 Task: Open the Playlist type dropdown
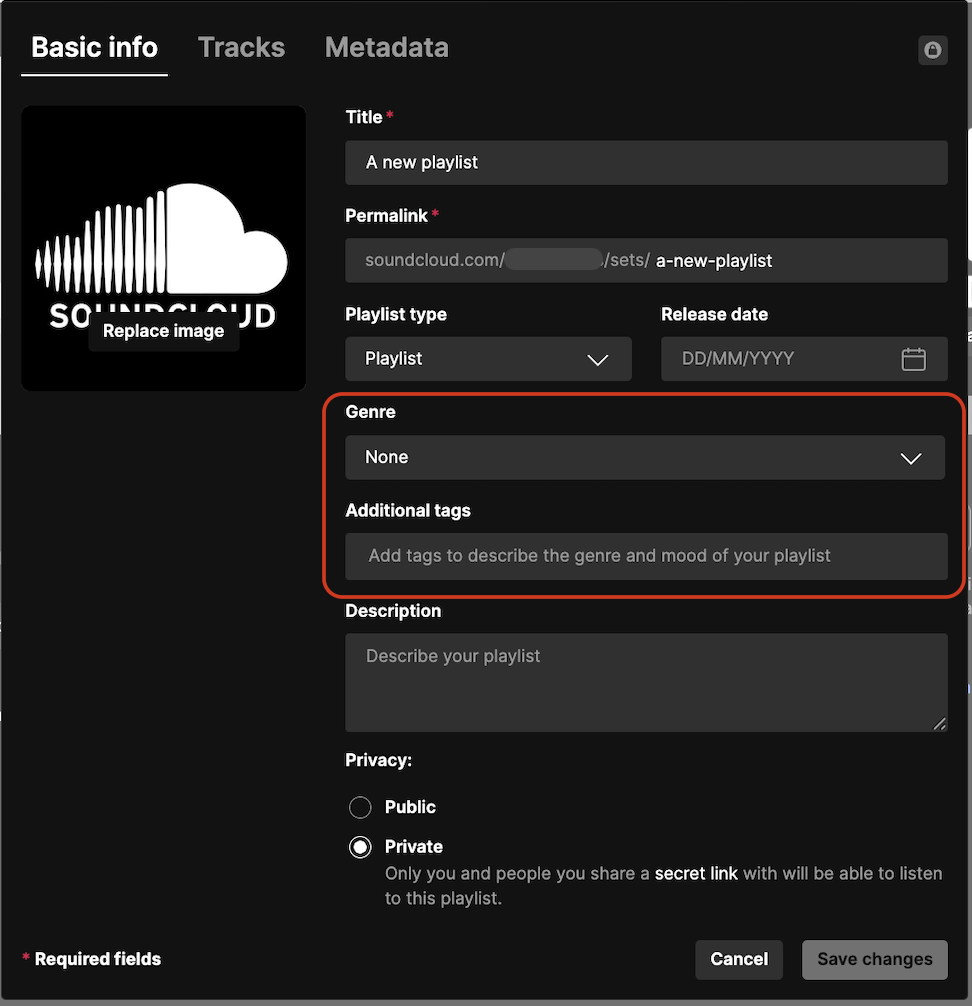tap(488, 359)
